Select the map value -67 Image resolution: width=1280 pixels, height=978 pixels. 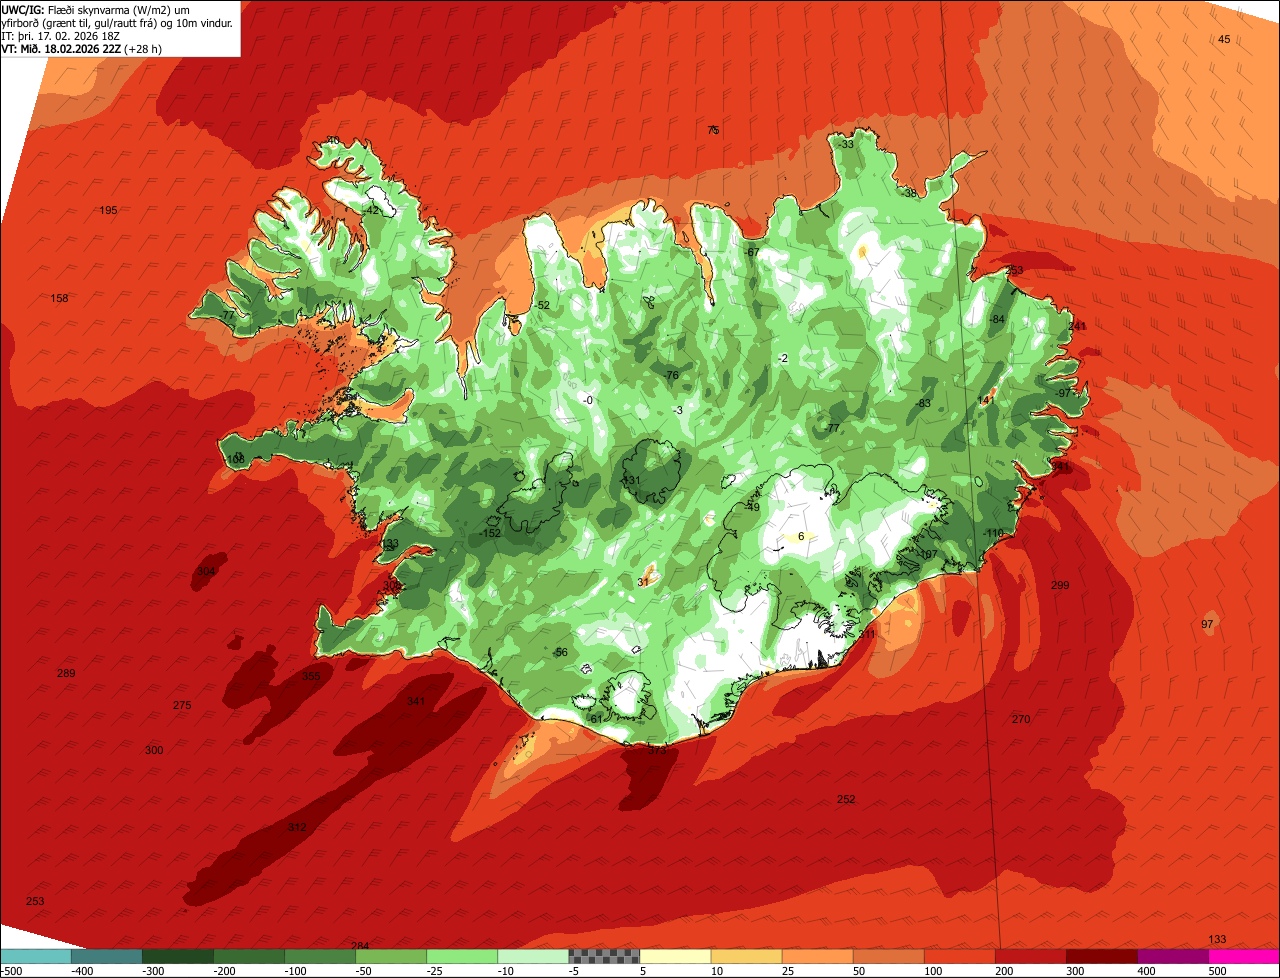tap(752, 252)
